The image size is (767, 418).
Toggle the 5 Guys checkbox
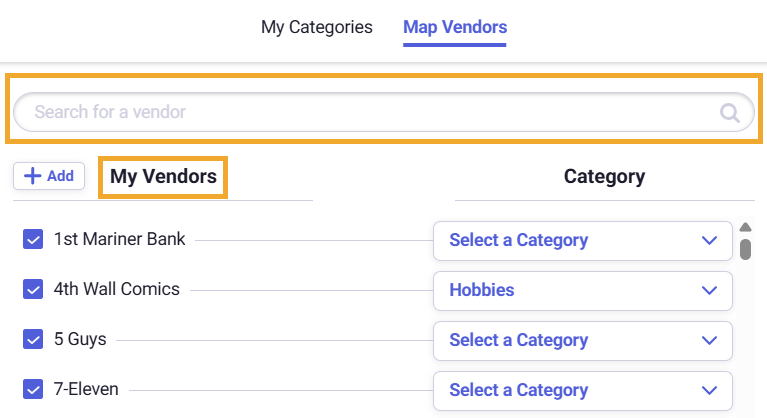coord(33,340)
